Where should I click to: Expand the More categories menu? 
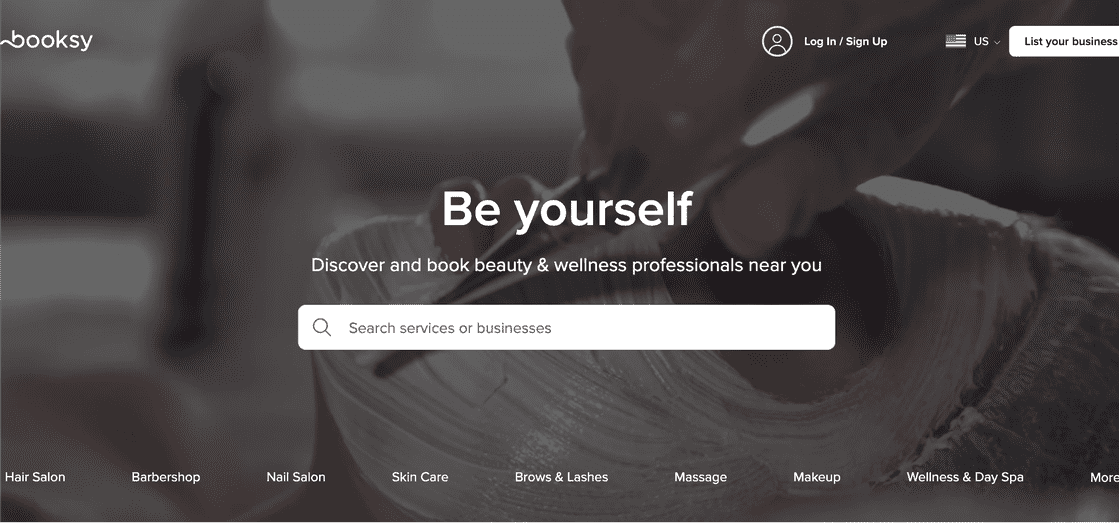click(1104, 478)
